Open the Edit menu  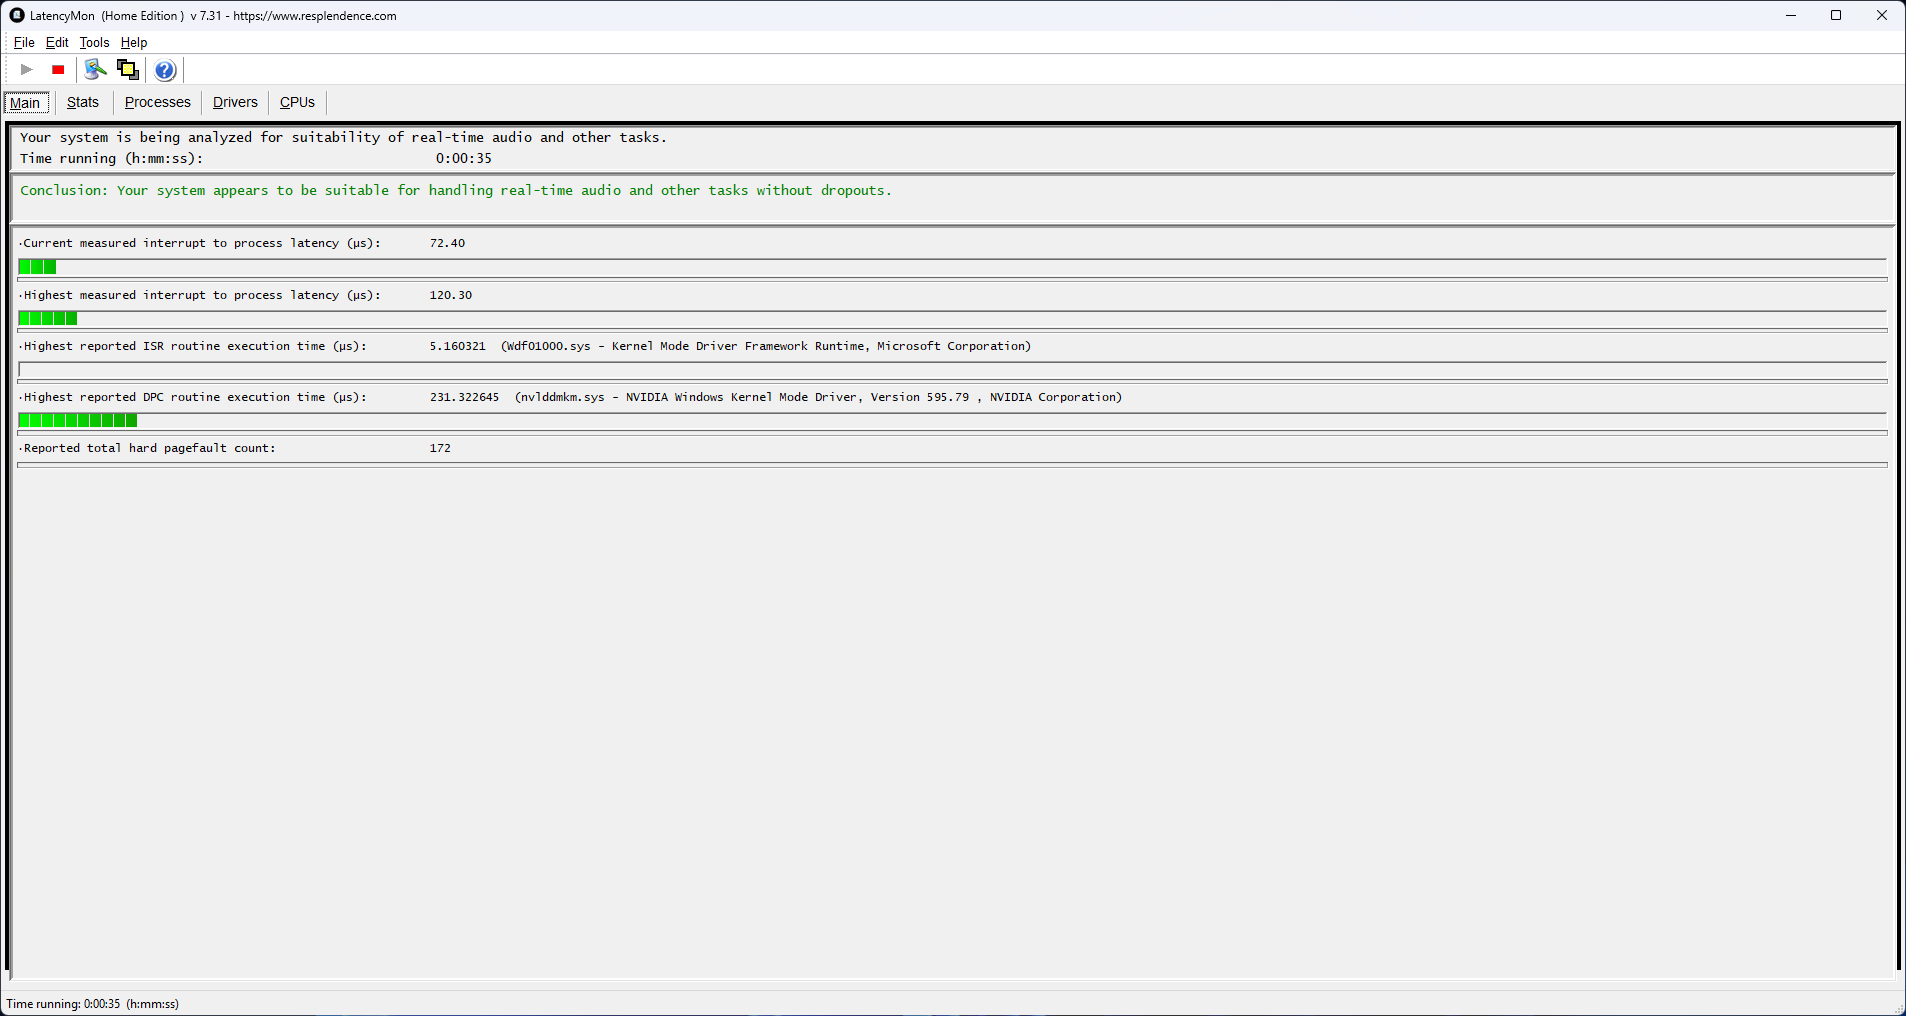(x=57, y=43)
